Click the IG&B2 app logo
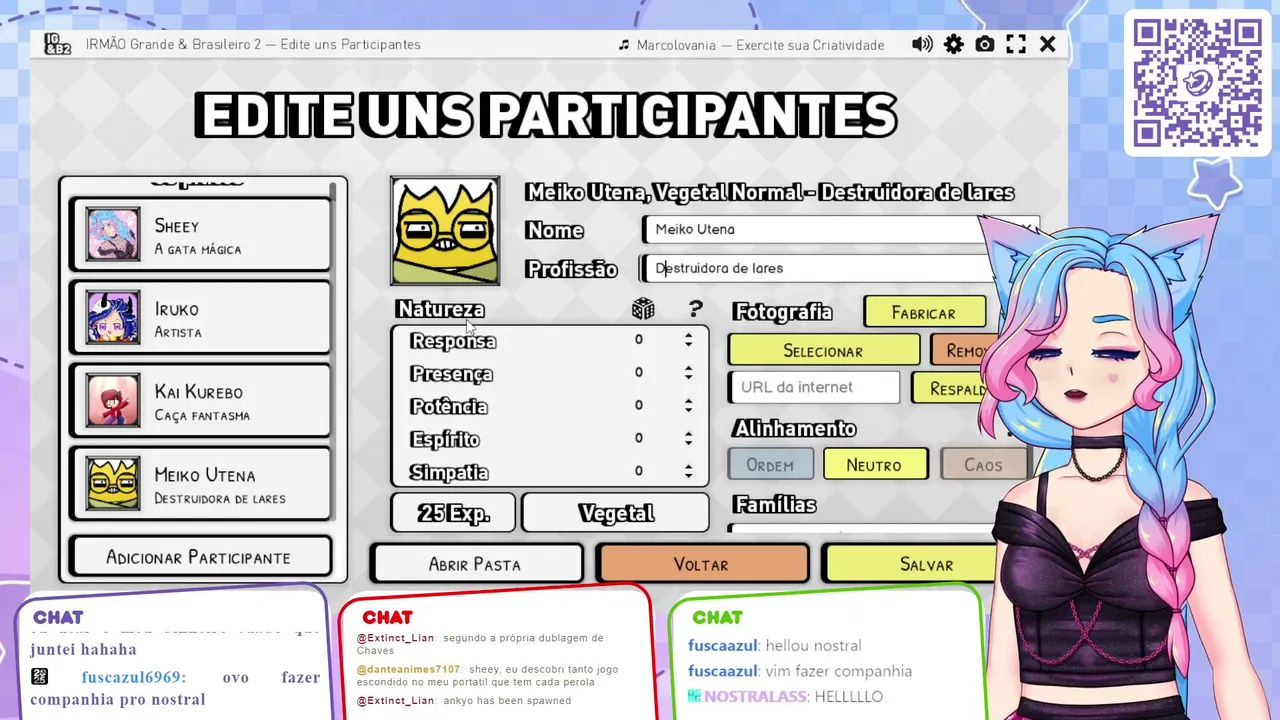This screenshot has width=1280, height=720. (x=58, y=44)
